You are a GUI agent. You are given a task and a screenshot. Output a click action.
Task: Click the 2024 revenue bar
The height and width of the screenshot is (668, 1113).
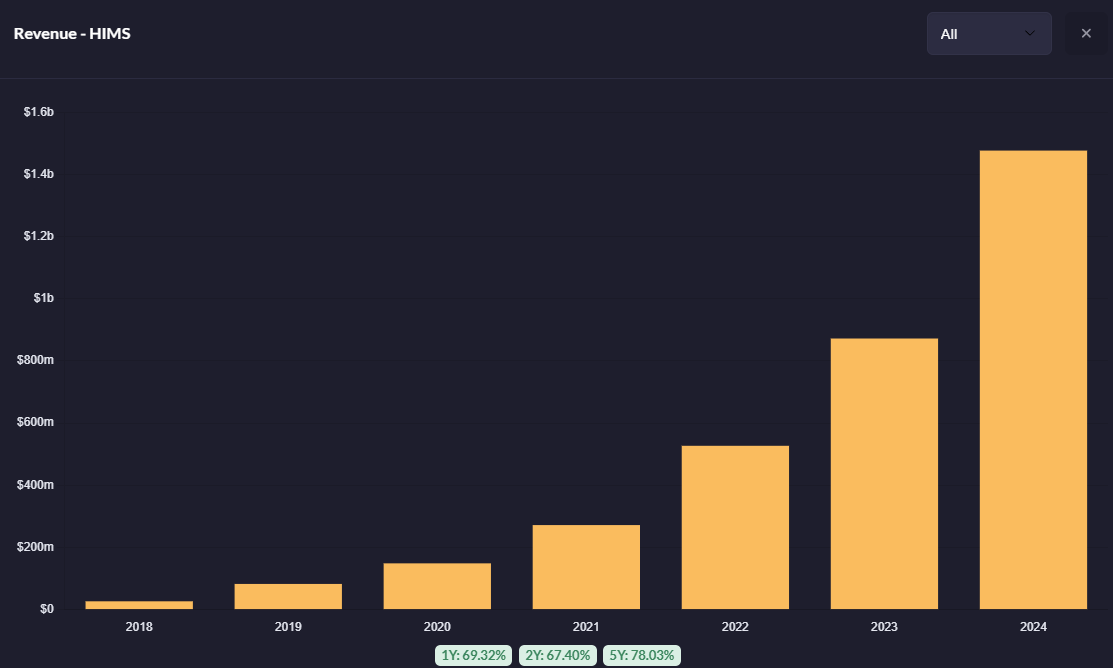[1034, 380]
